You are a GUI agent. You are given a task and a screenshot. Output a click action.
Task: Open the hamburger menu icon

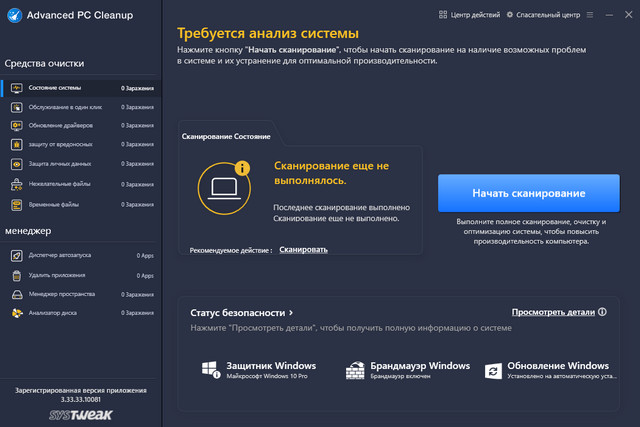590,15
